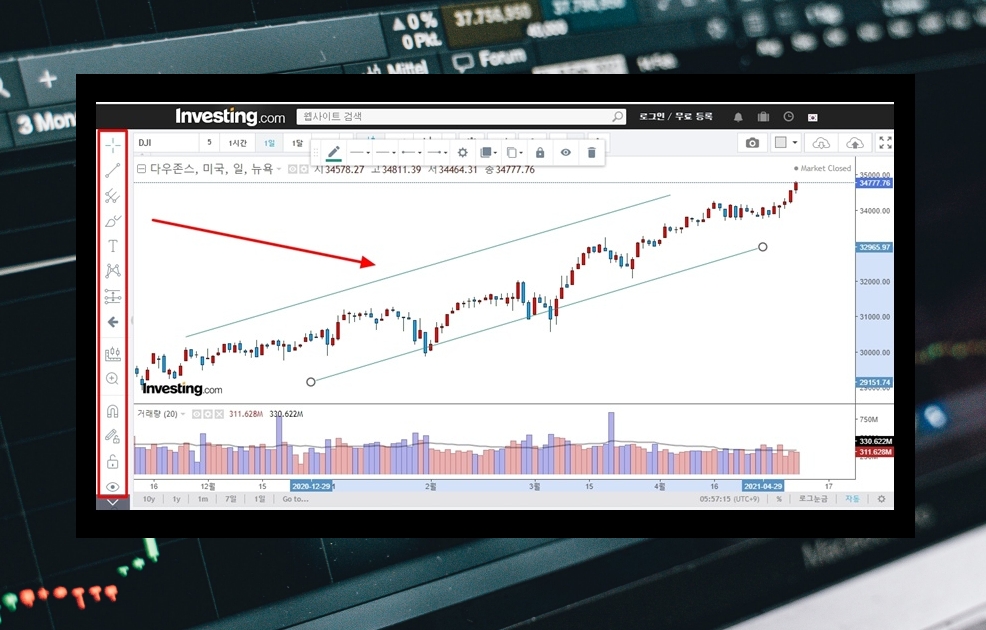Viewport: 986px width, 630px height.
Task: Open 거래량 indicator settings
Action: tap(208, 414)
